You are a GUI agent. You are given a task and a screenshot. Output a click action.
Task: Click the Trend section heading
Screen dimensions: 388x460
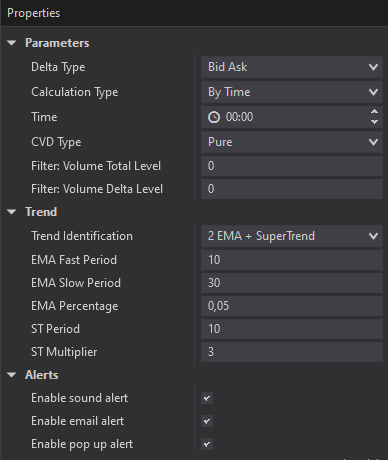click(41, 212)
